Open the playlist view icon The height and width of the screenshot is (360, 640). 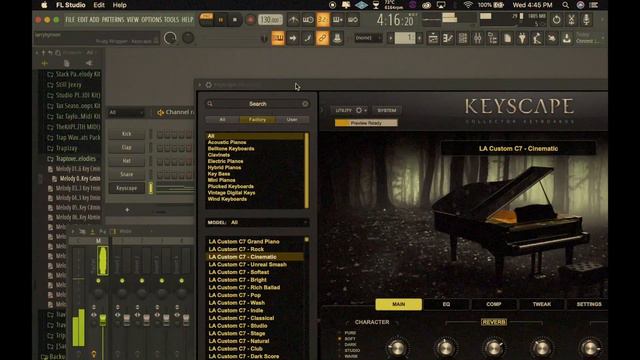tap(433, 38)
